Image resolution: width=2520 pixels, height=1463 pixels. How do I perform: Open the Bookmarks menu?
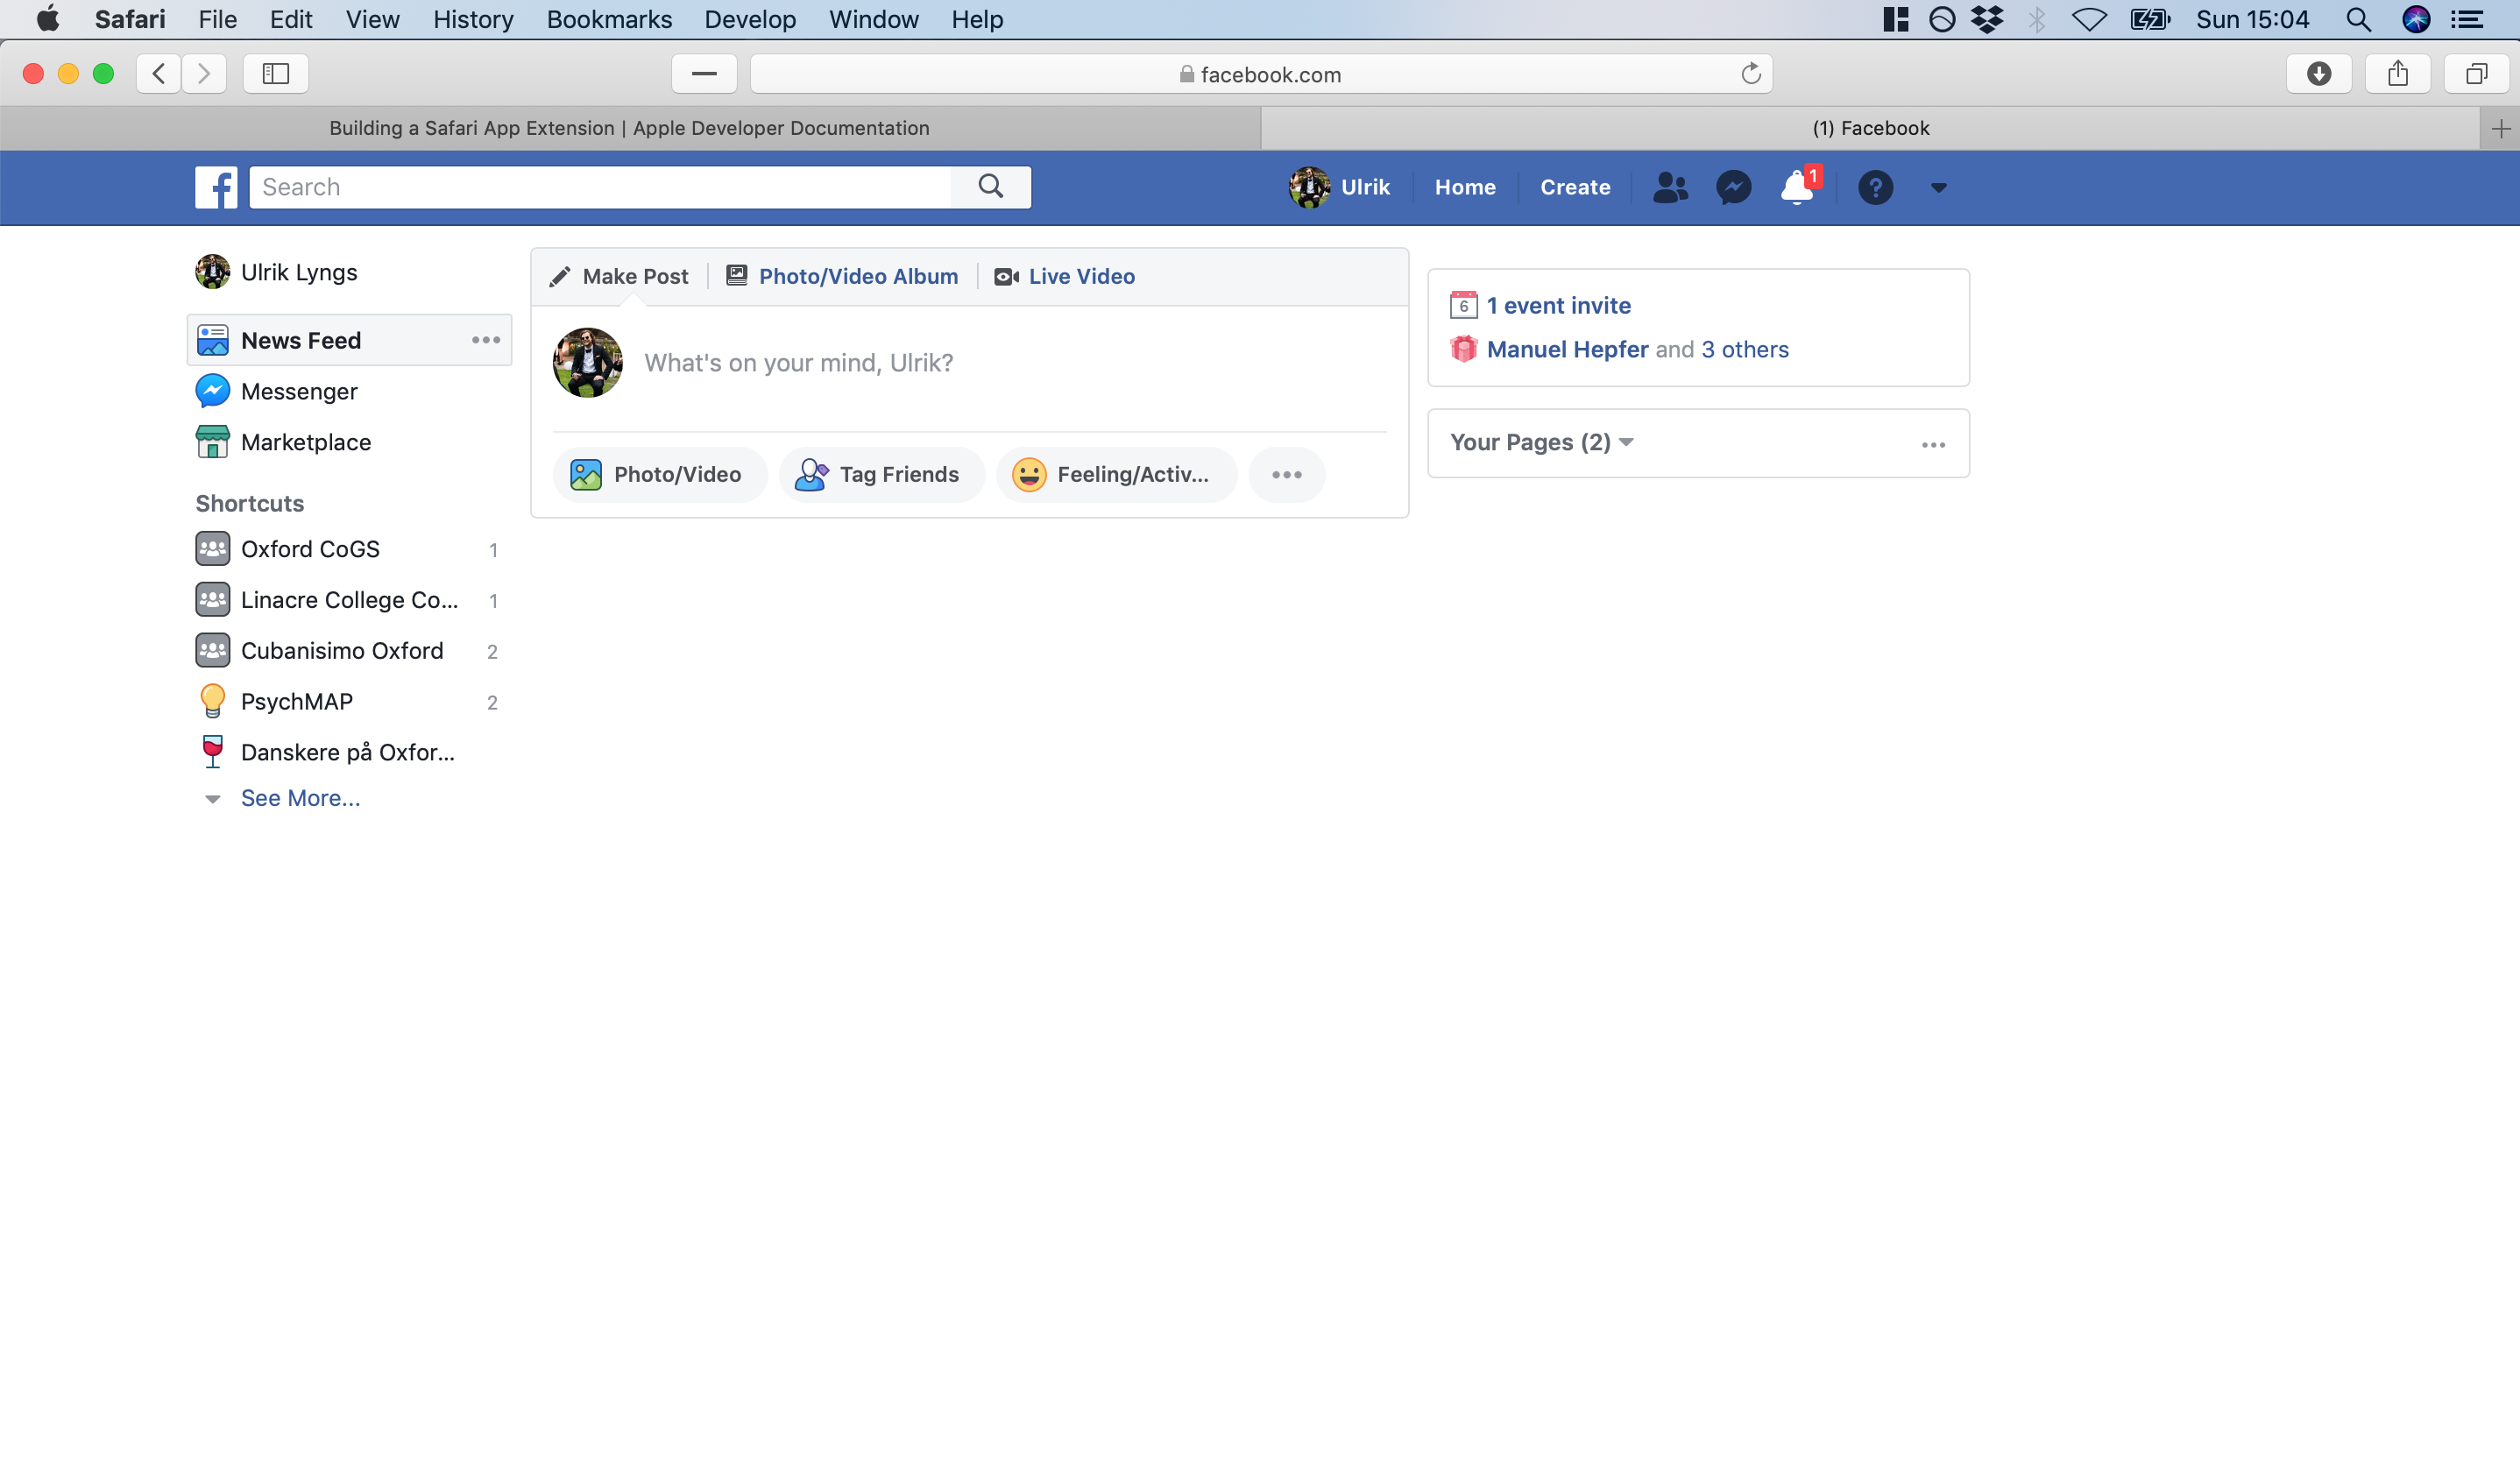609,19
